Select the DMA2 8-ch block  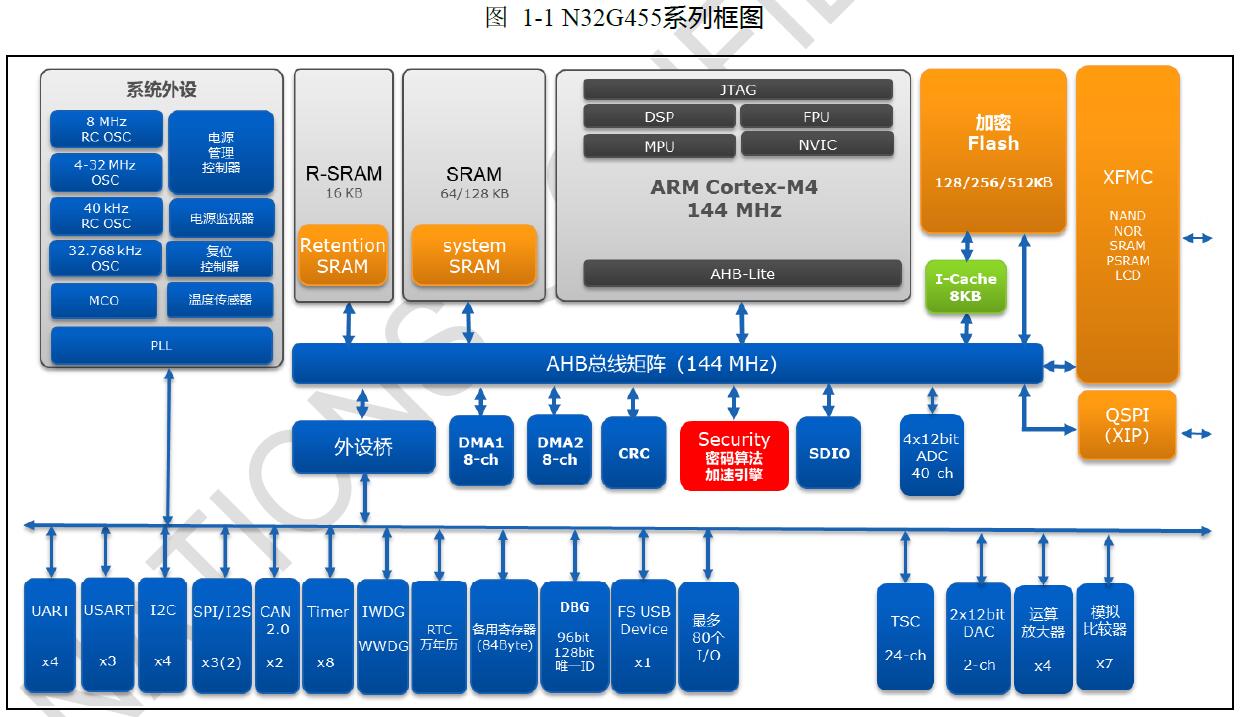pyautogui.click(x=559, y=451)
